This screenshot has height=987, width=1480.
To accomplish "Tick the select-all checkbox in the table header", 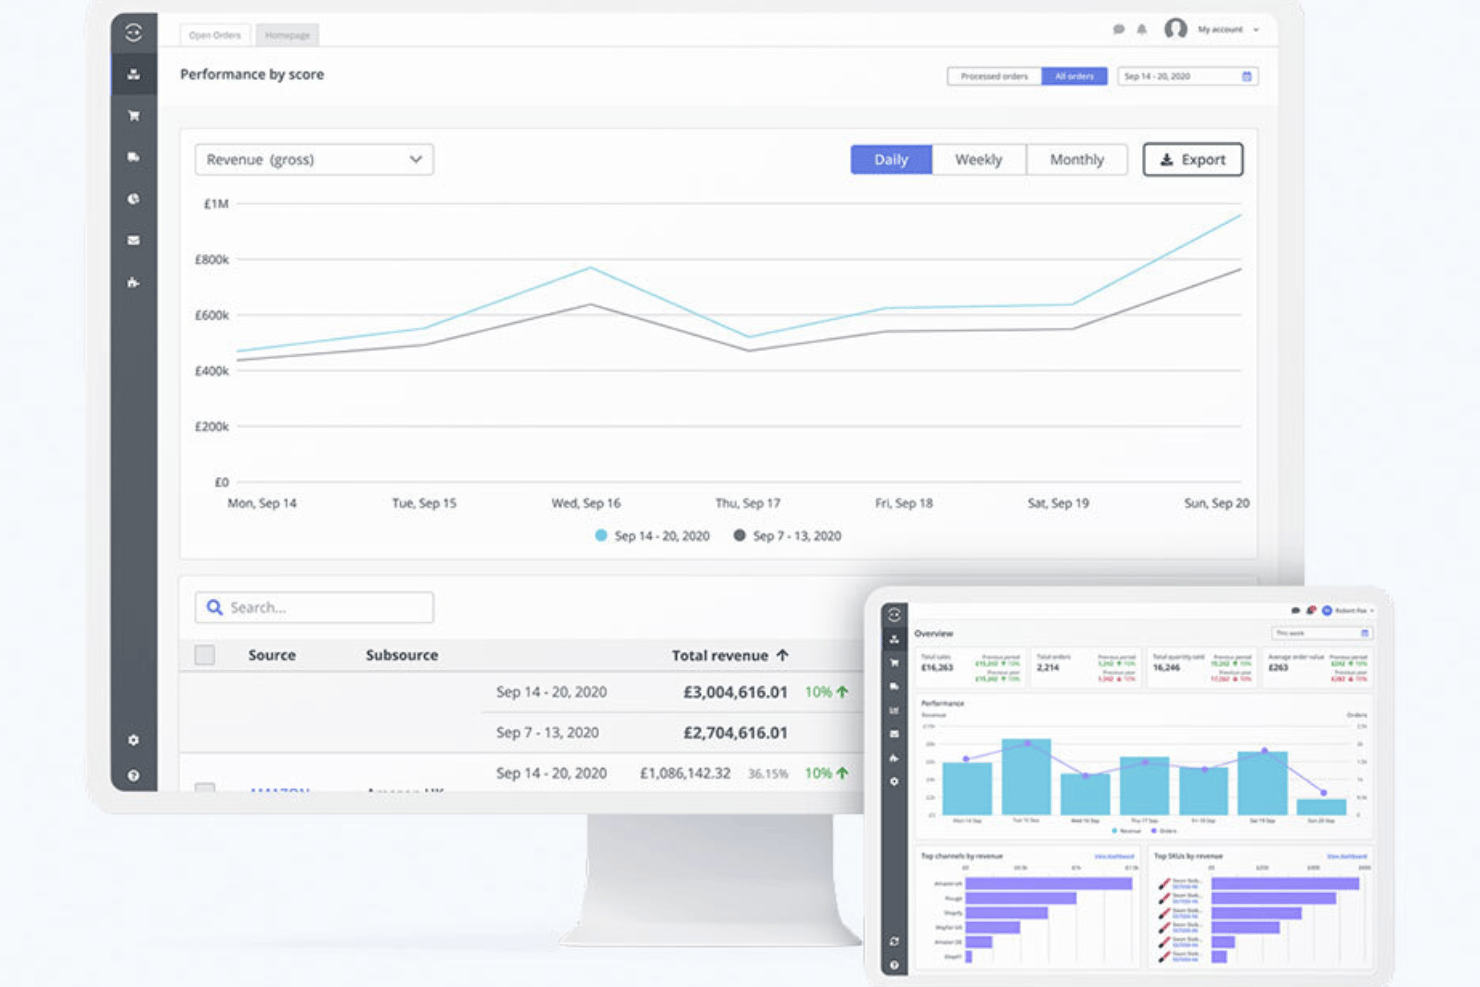I will pyautogui.click(x=204, y=655).
